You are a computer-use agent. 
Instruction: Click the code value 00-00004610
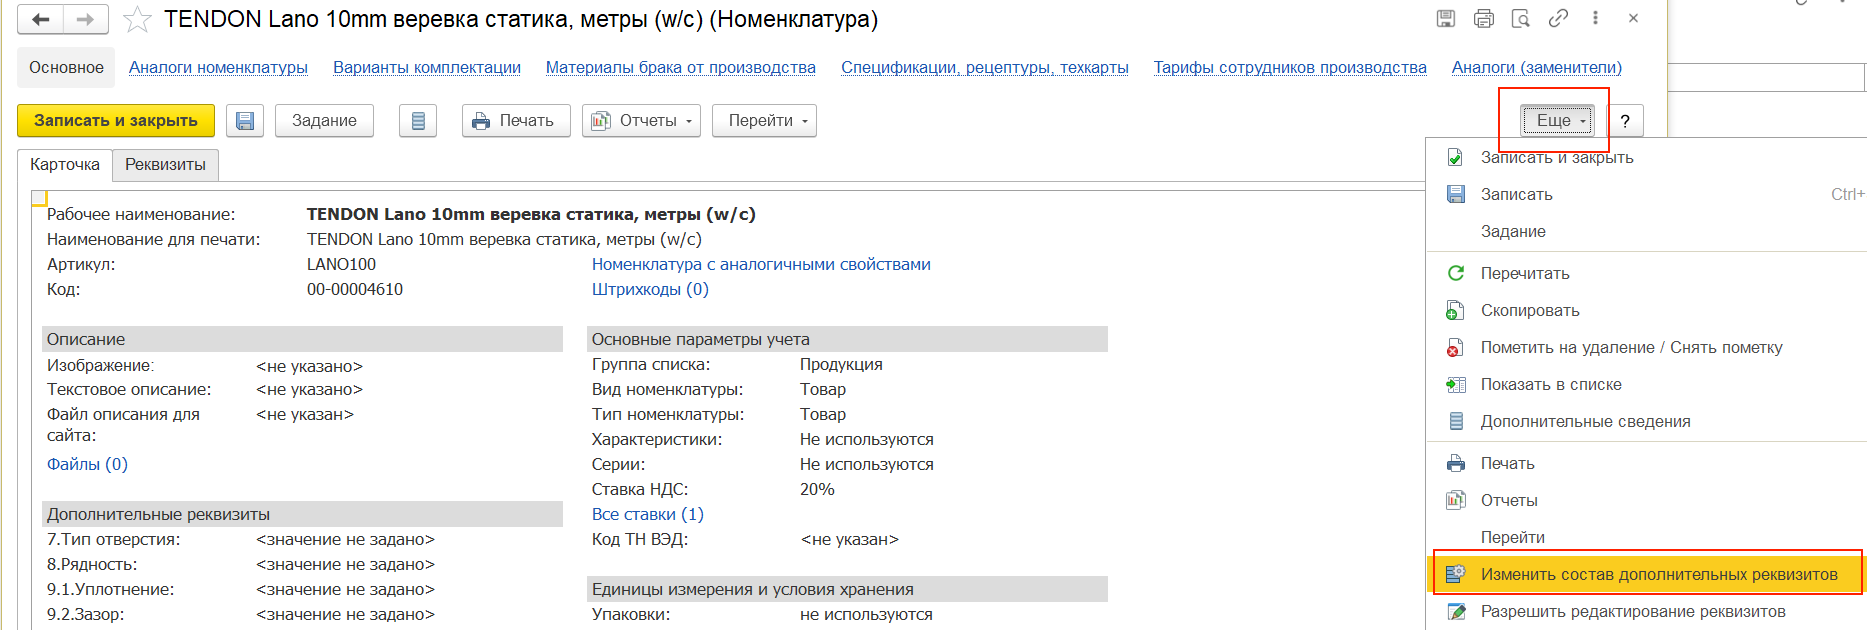click(355, 290)
